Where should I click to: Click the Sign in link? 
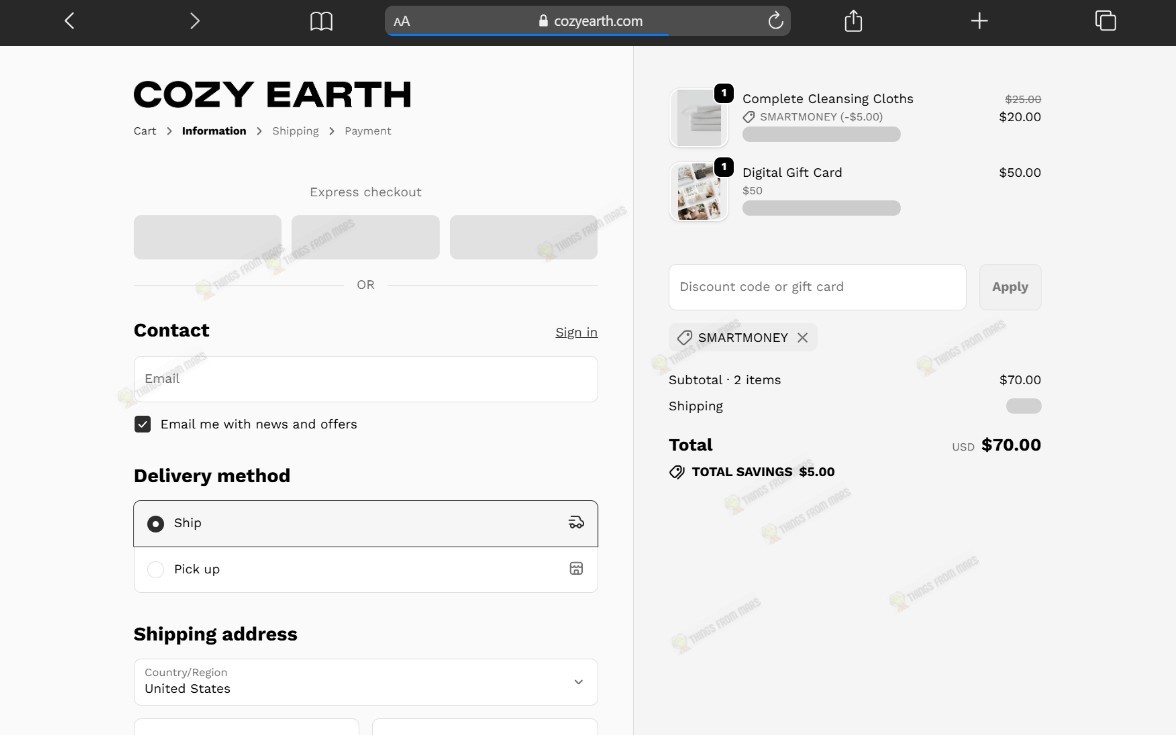(576, 332)
